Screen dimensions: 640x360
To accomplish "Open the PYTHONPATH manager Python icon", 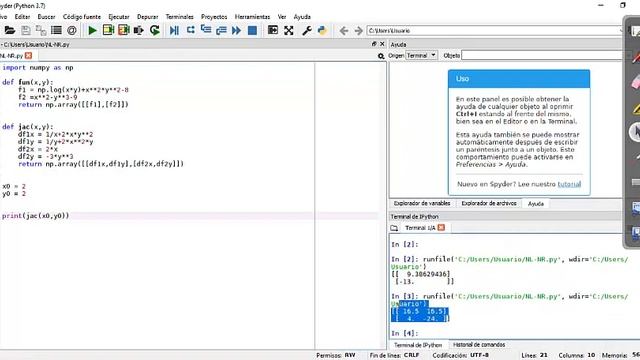I will [x=322, y=30].
